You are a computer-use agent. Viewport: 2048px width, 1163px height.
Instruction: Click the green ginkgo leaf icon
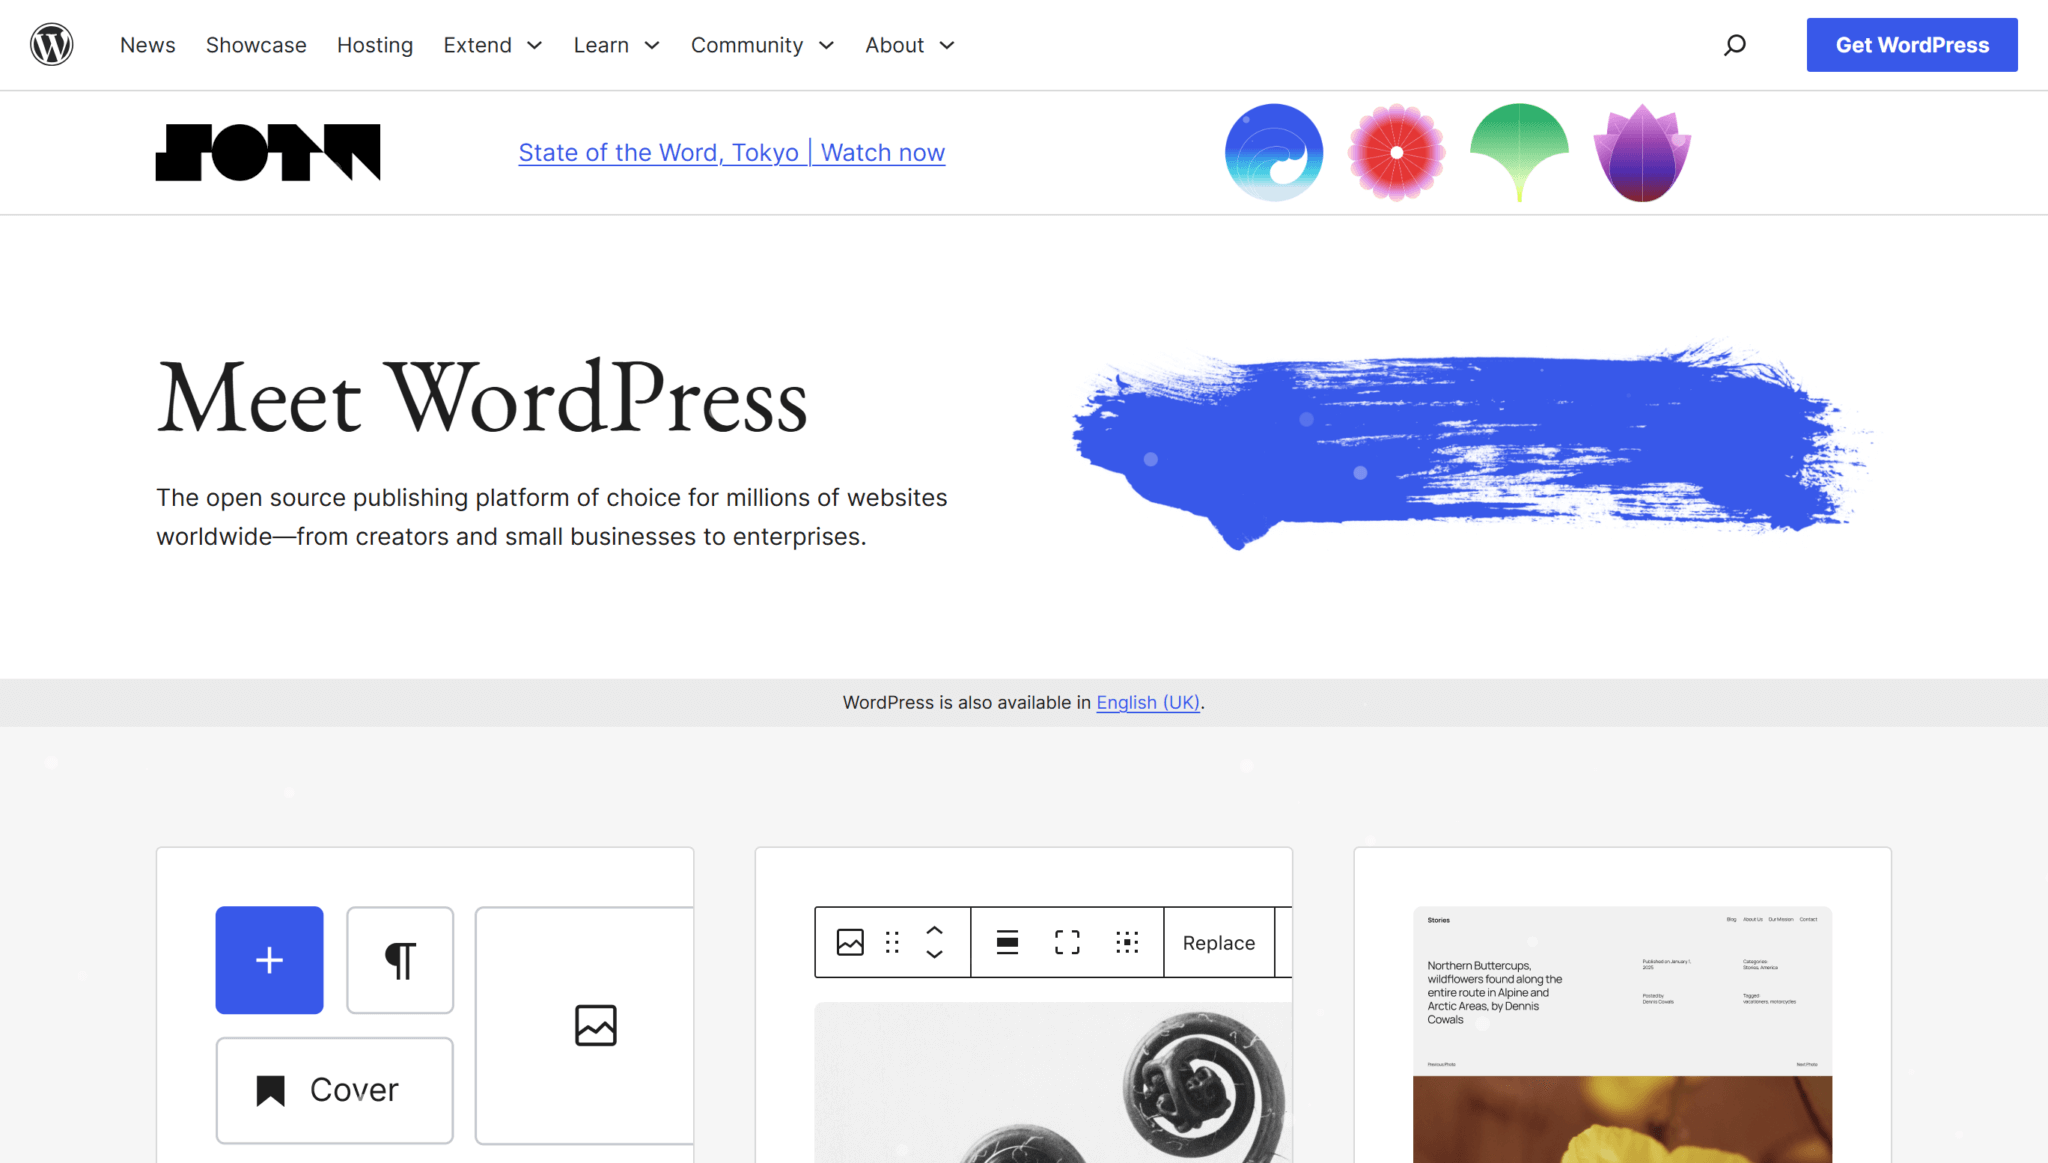[1519, 153]
